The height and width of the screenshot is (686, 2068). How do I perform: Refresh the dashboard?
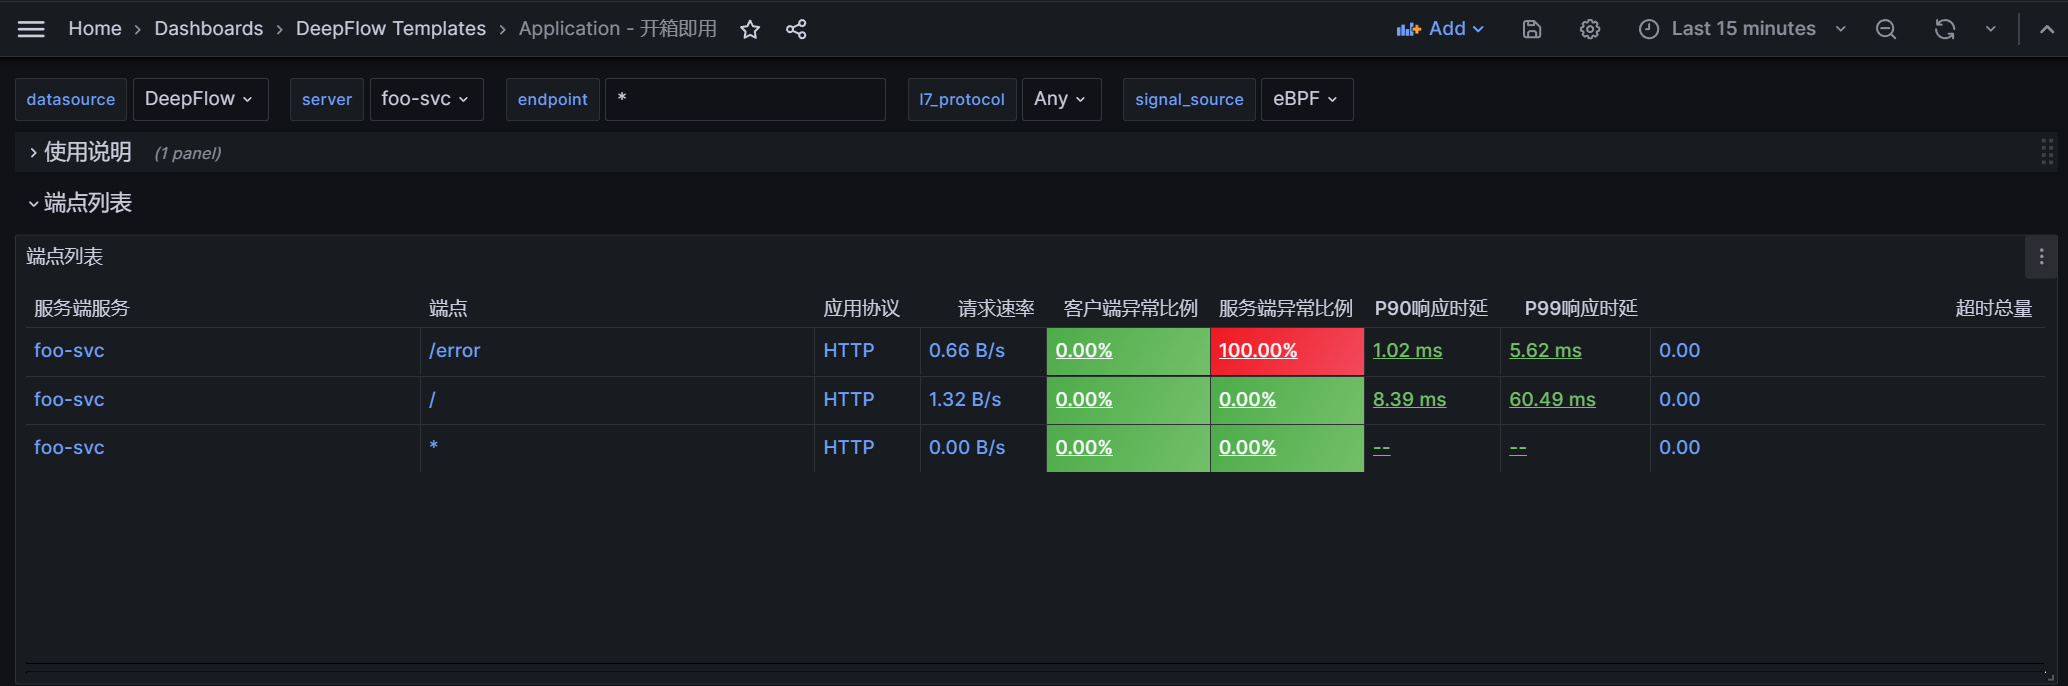[1945, 29]
